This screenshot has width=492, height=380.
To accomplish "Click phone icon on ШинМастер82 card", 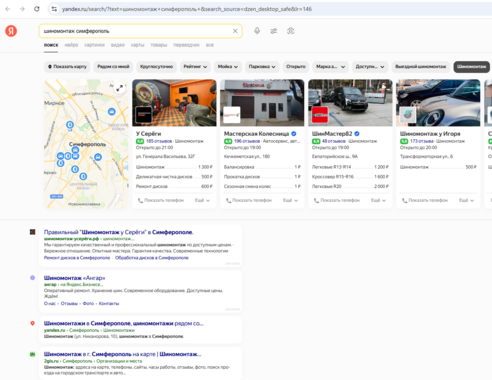I will [316, 200].
